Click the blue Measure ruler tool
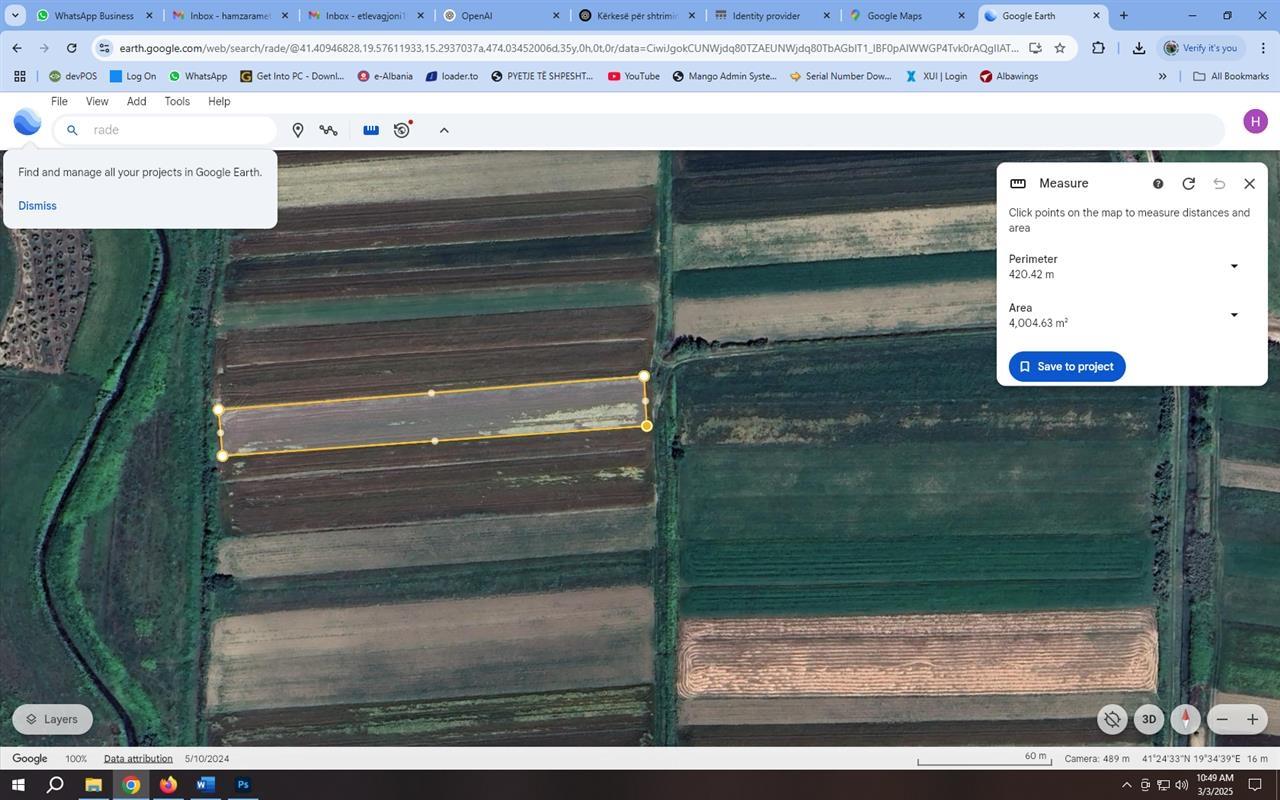 [371, 130]
